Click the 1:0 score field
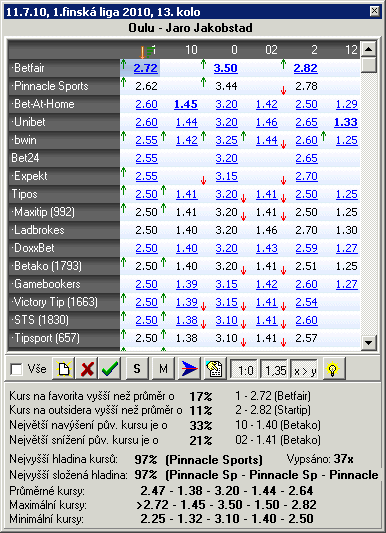 244,370
